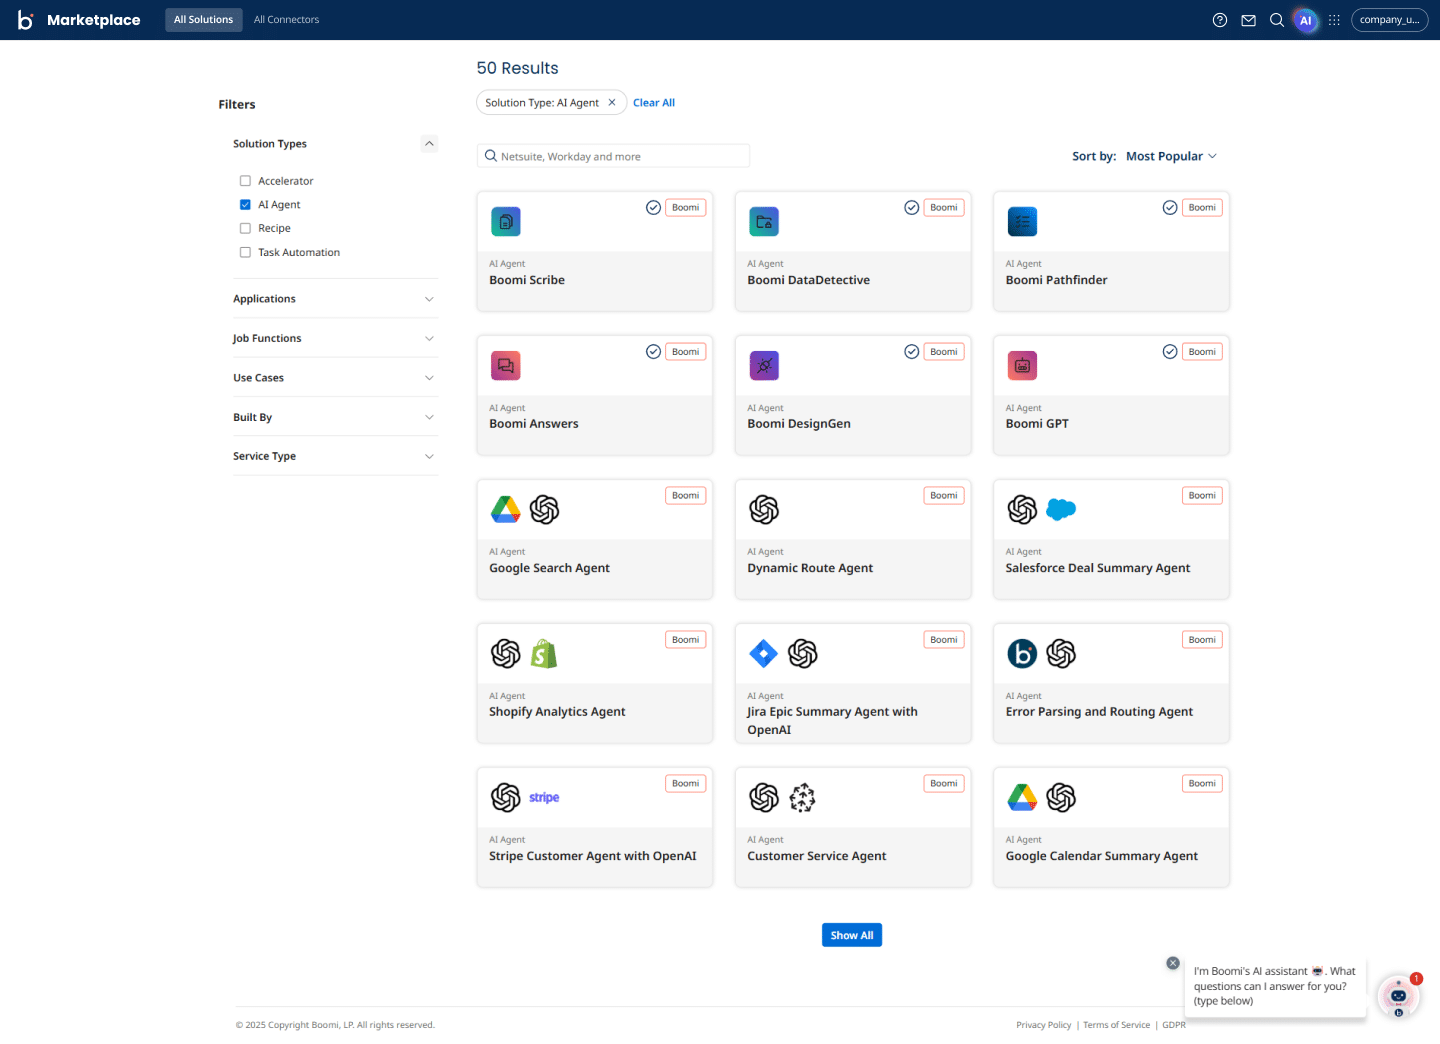Click Salesforce cloud icon on Deal Summary card
Screen dimensions: 1440x1044
[x=1061, y=510]
